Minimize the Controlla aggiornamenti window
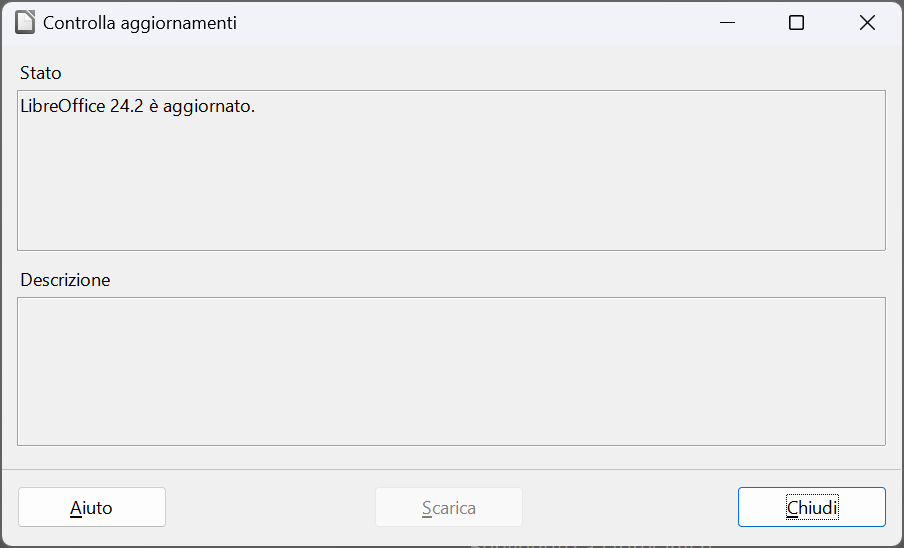Image resolution: width=904 pixels, height=548 pixels. 728,22
